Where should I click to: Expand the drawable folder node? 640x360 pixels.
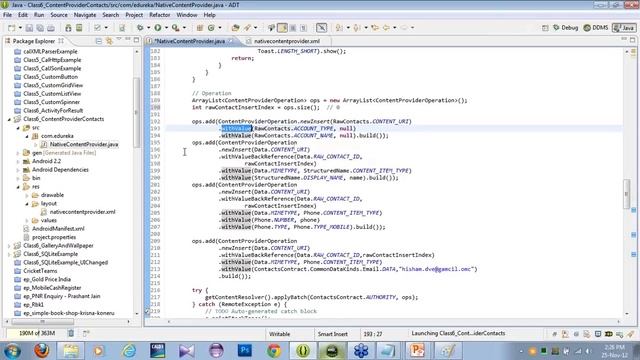pyautogui.click(x=27, y=195)
